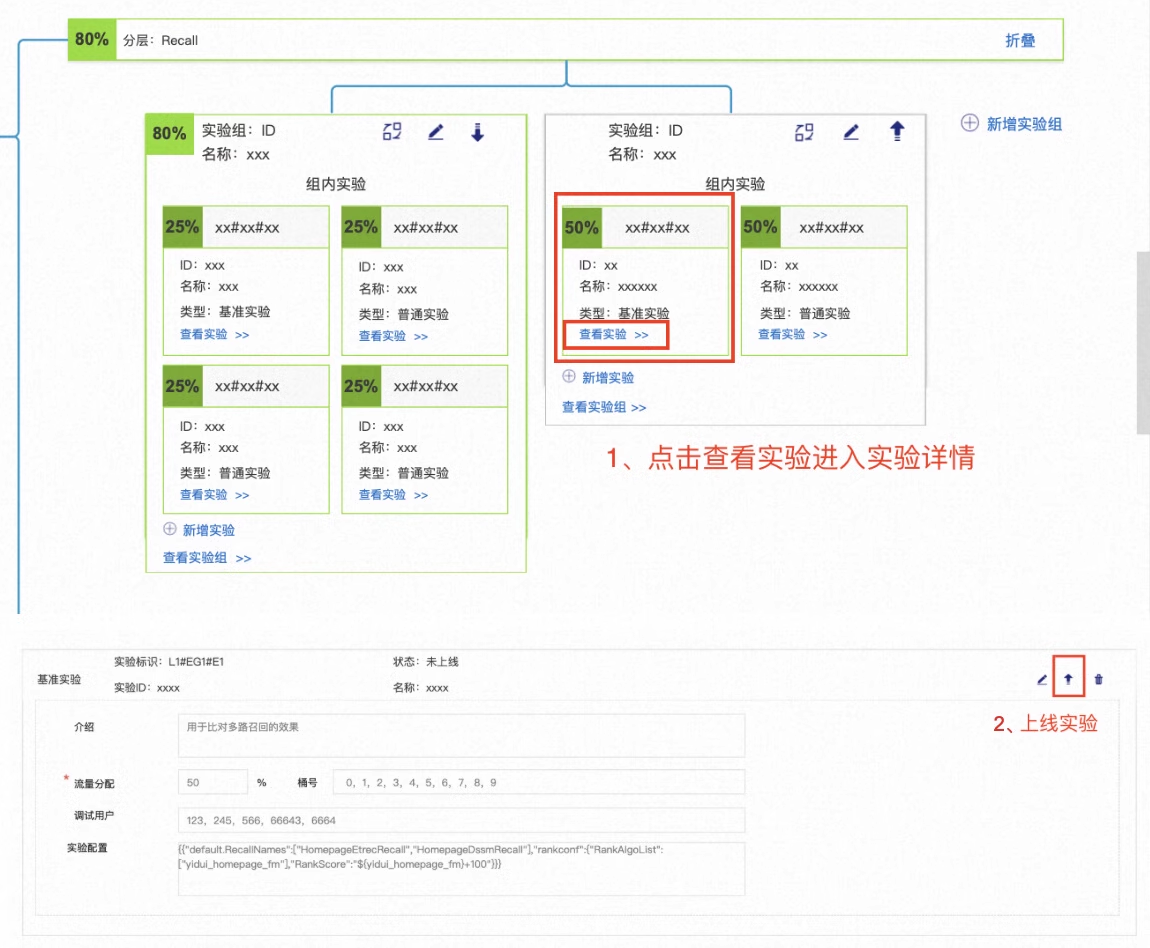Launch experiment with up-arrow icon in detail panel
Viewport: 1150px width, 948px height.
(1069, 679)
